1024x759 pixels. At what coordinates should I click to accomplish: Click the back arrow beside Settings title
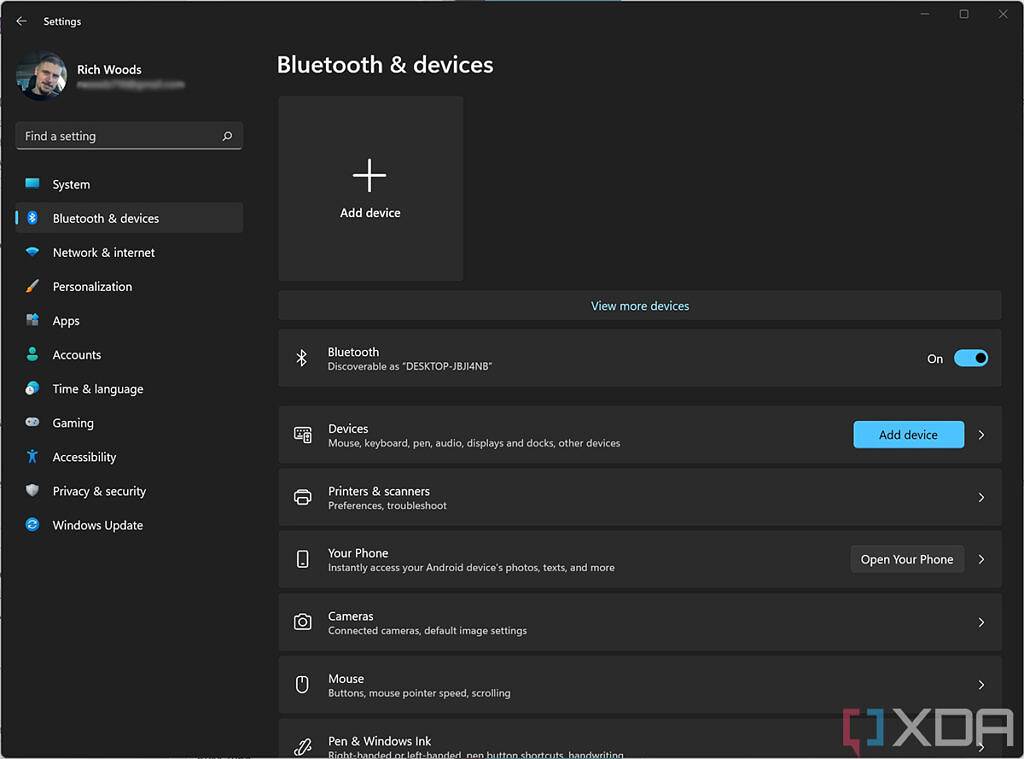click(22, 21)
